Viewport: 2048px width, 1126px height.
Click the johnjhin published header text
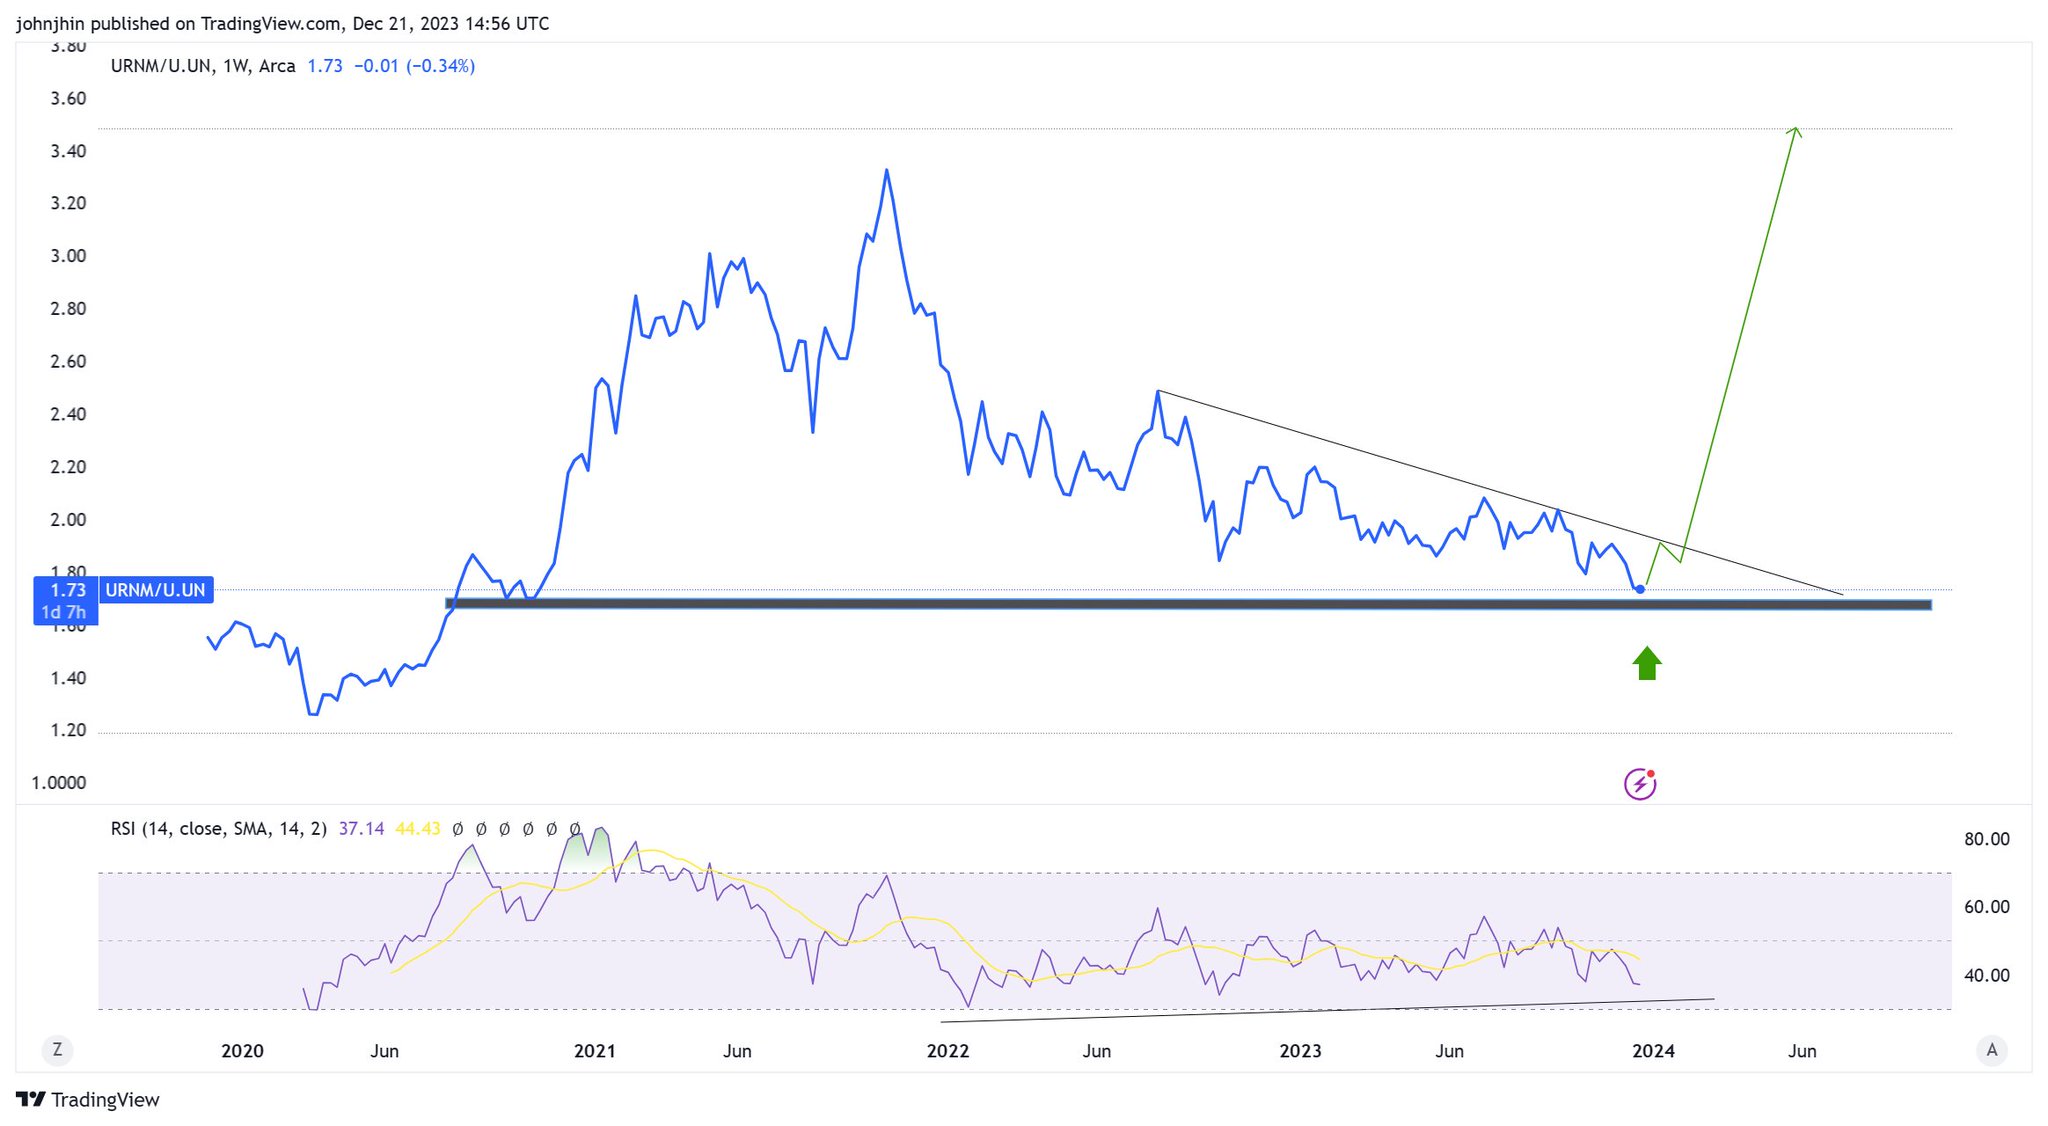tap(282, 23)
